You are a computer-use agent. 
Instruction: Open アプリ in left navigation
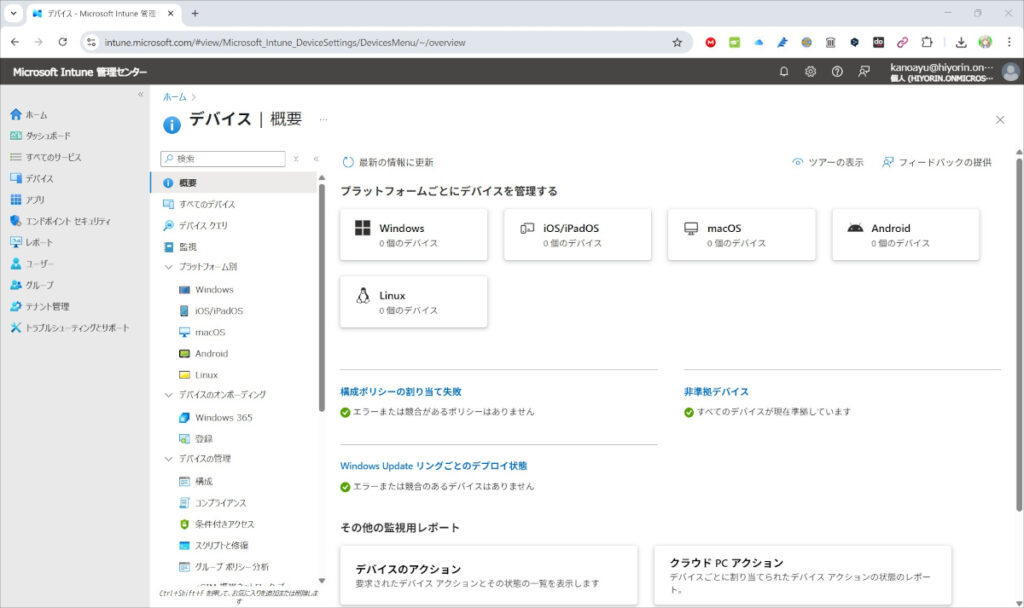tap(27, 200)
